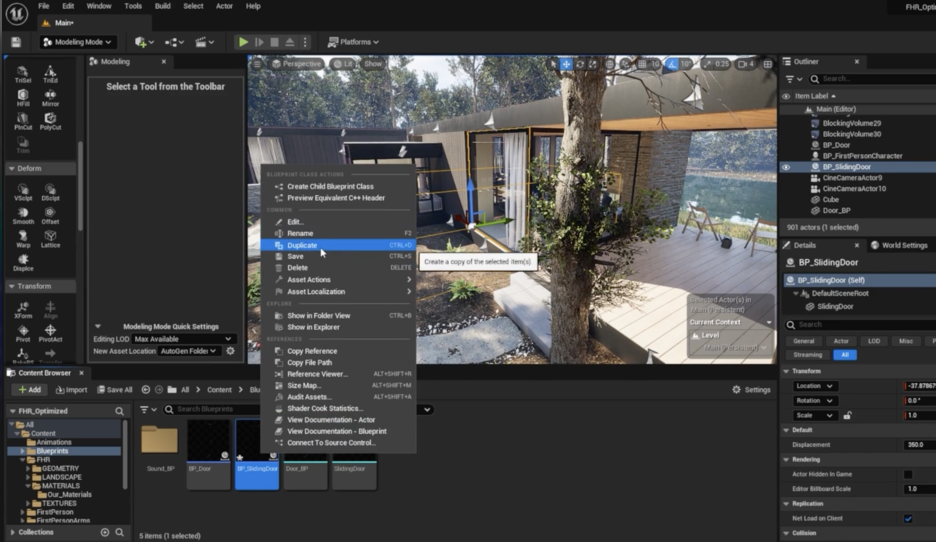Open the Location type dropdown in Details
Viewport: 936px width, 542px height.
[x=814, y=386]
